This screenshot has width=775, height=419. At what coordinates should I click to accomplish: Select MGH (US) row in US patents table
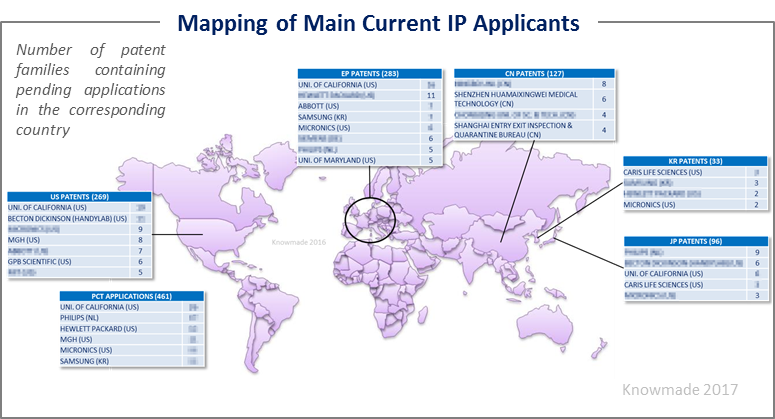(79, 240)
